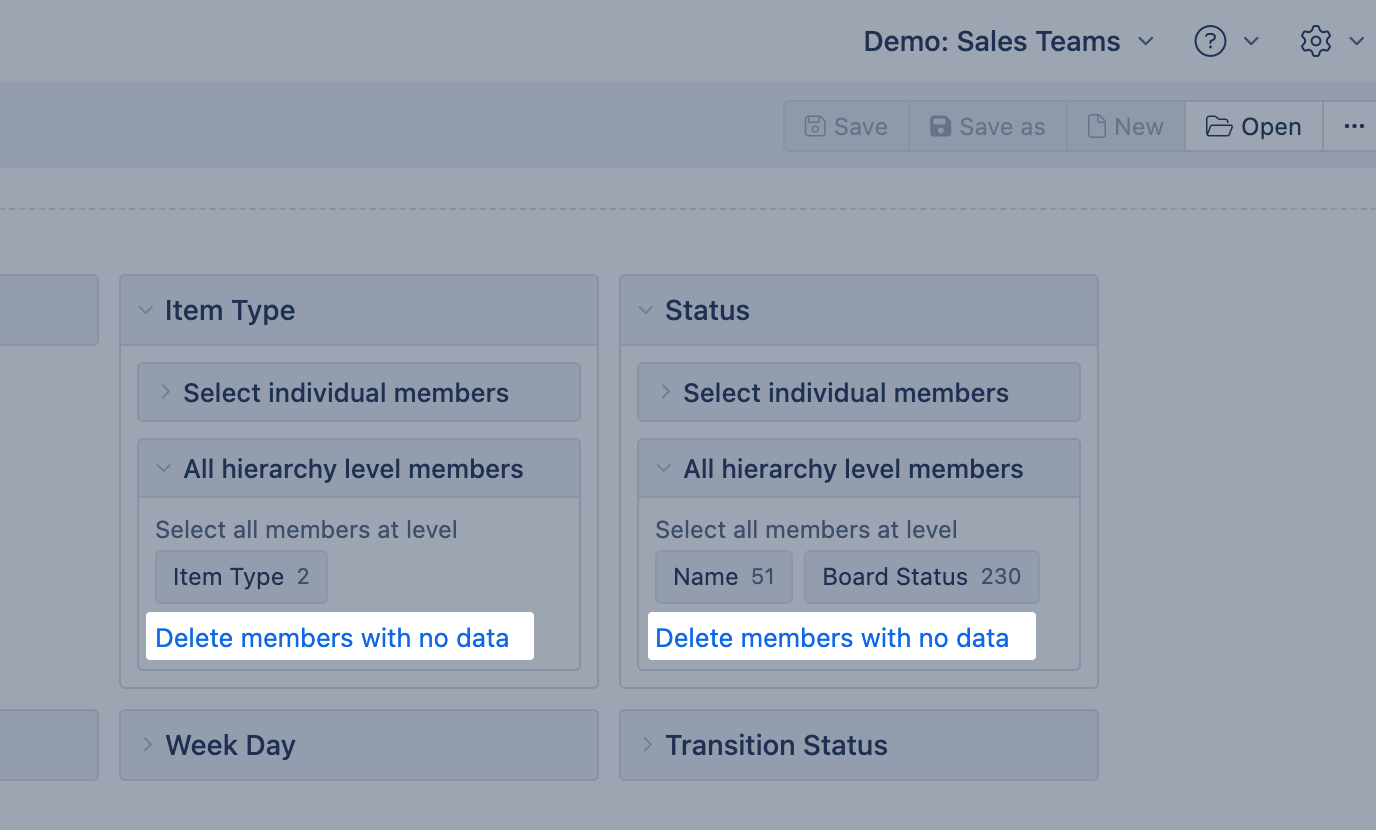The width and height of the screenshot is (1376, 830).
Task: Open the settings gear icon
Action: (1315, 41)
